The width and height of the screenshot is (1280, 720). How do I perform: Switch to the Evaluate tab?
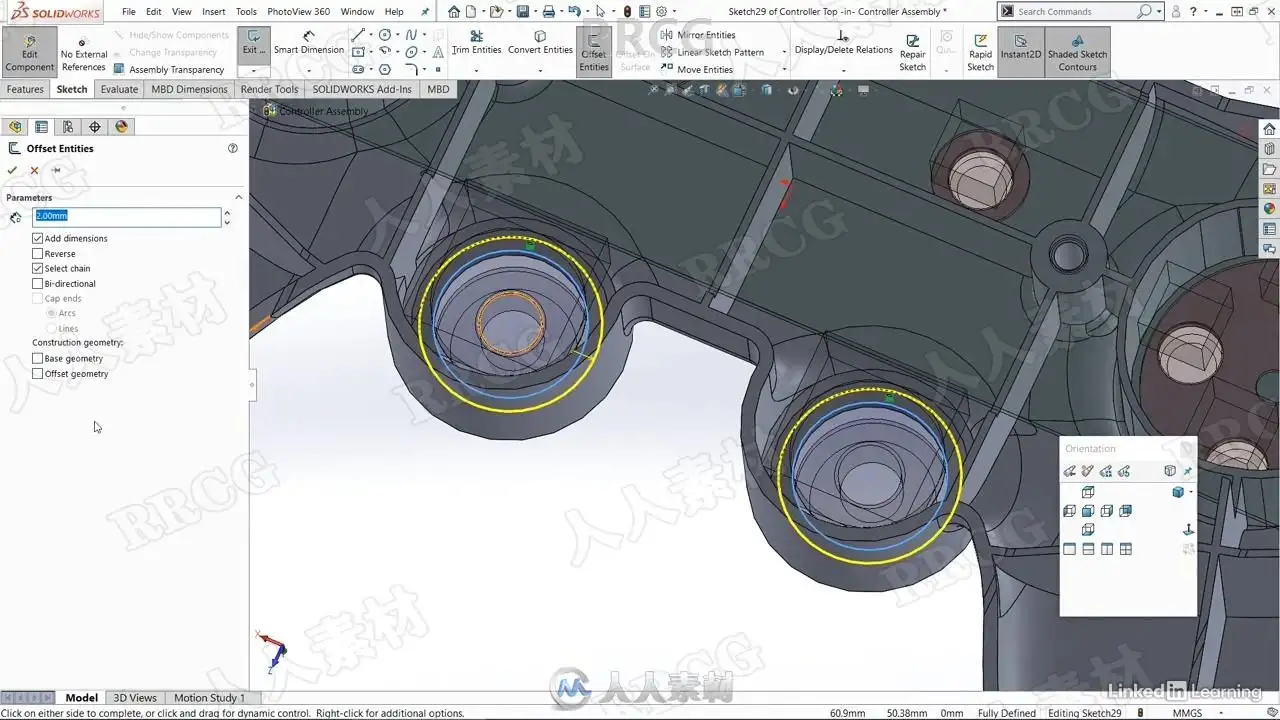(x=119, y=89)
